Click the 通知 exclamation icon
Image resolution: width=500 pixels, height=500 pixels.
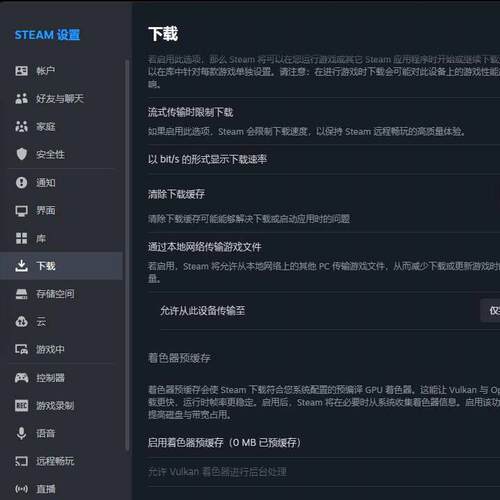[x=21, y=183]
